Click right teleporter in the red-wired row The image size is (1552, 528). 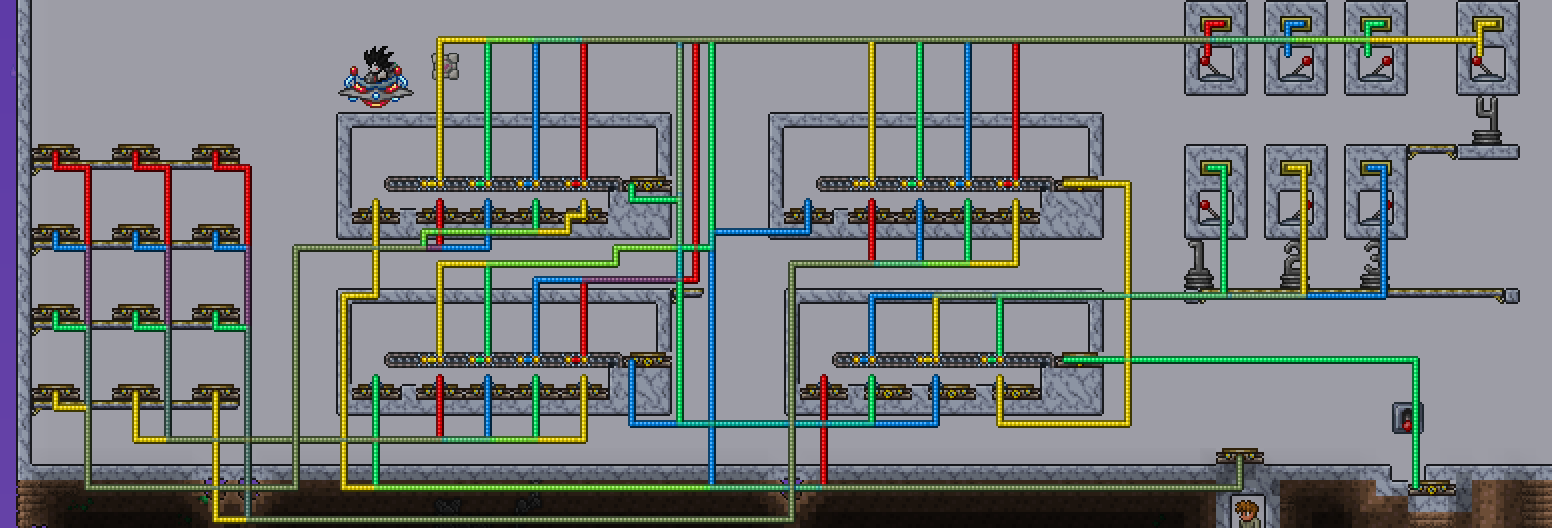coord(216,153)
